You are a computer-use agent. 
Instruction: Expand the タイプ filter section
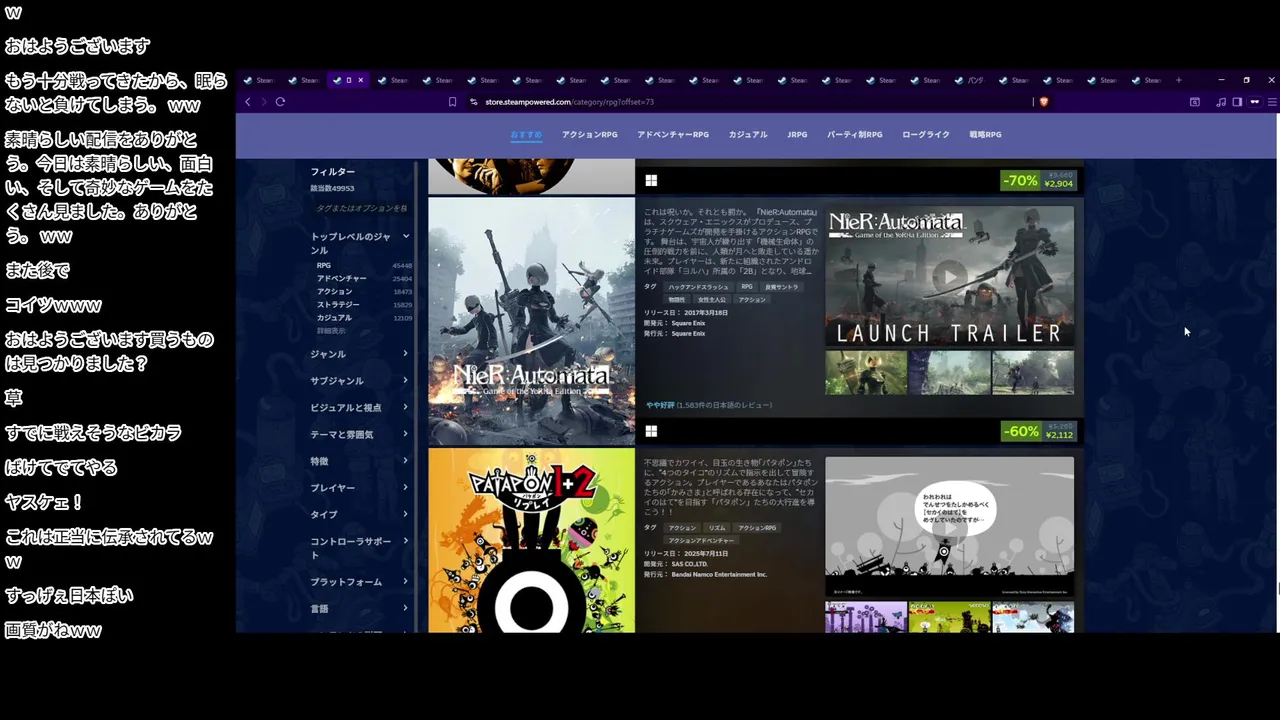[360, 515]
